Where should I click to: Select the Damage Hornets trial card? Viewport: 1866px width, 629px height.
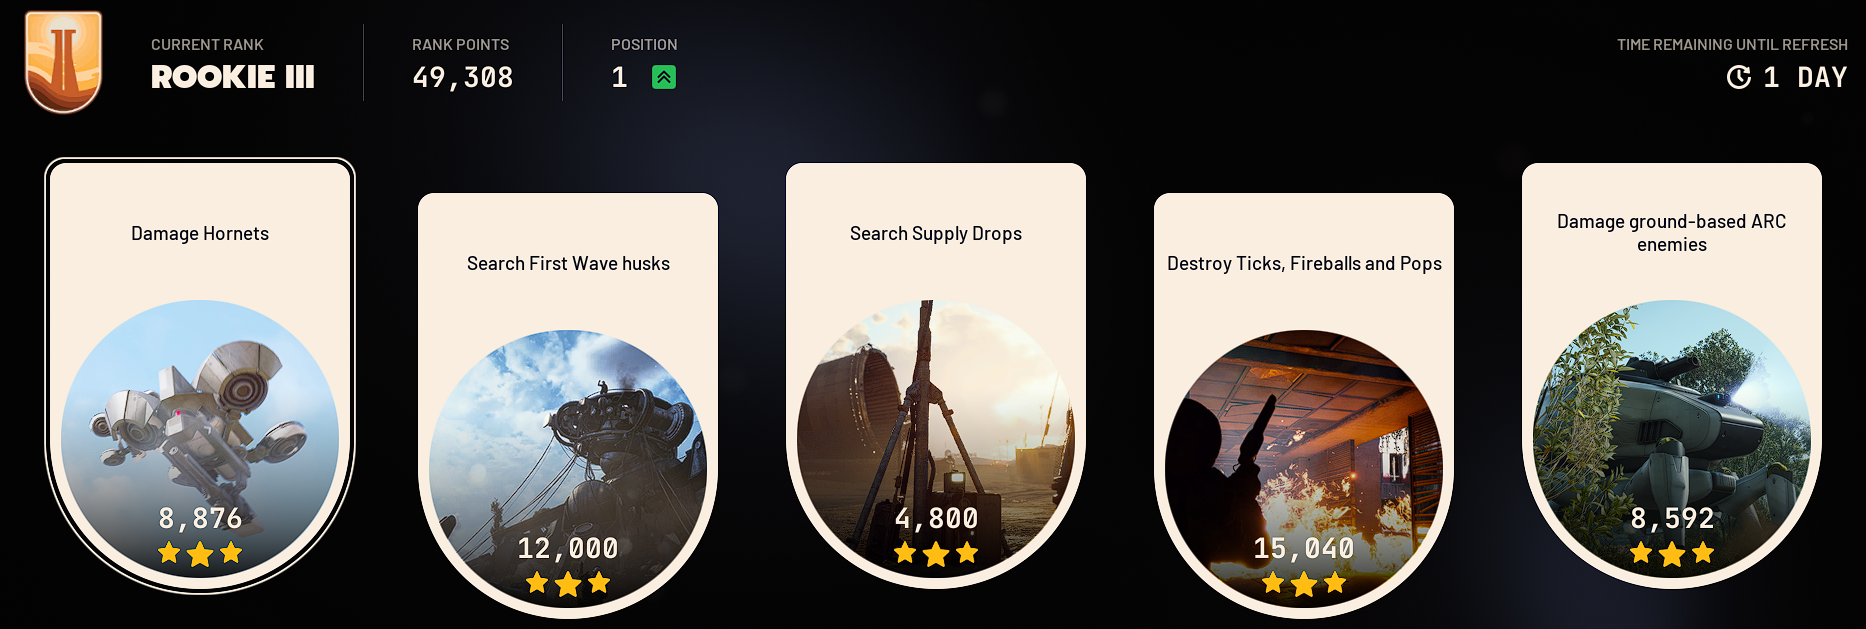[x=200, y=375]
